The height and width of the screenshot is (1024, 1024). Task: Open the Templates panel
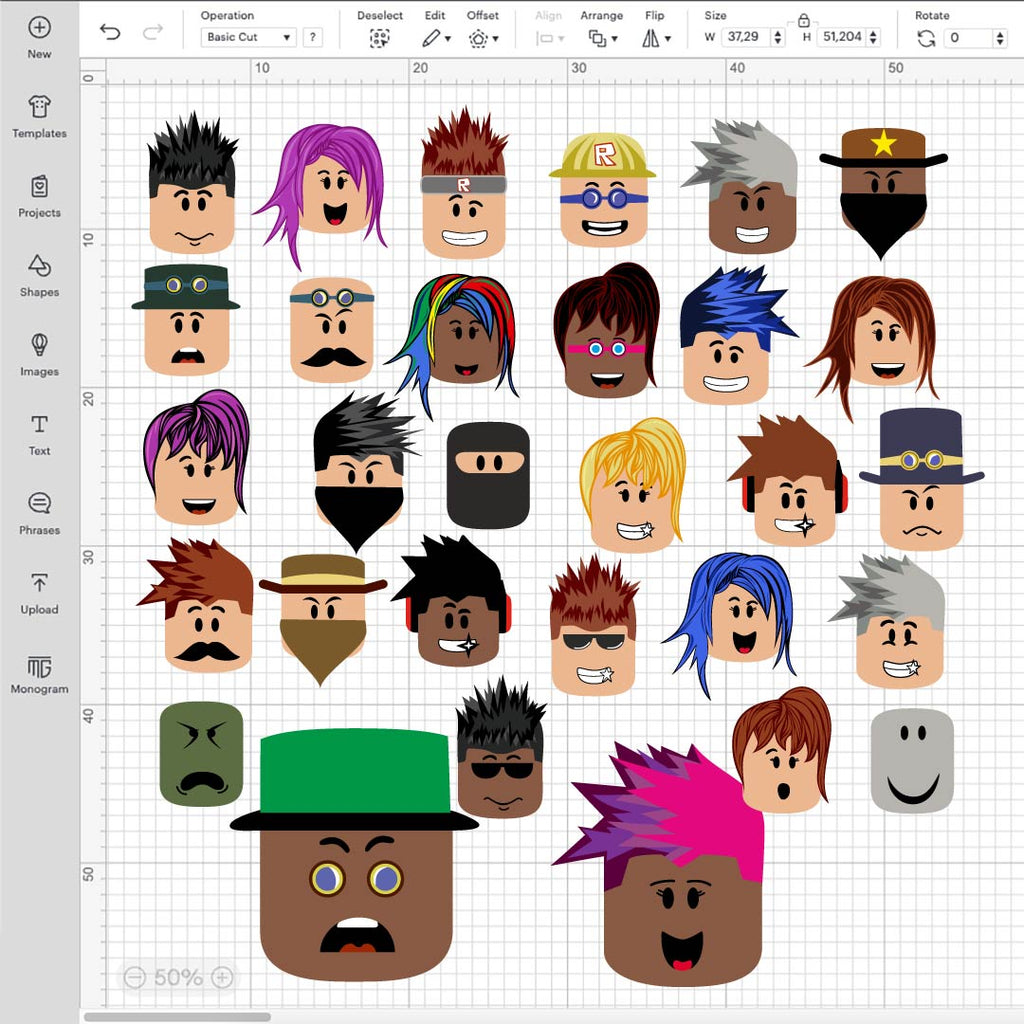click(x=39, y=108)
